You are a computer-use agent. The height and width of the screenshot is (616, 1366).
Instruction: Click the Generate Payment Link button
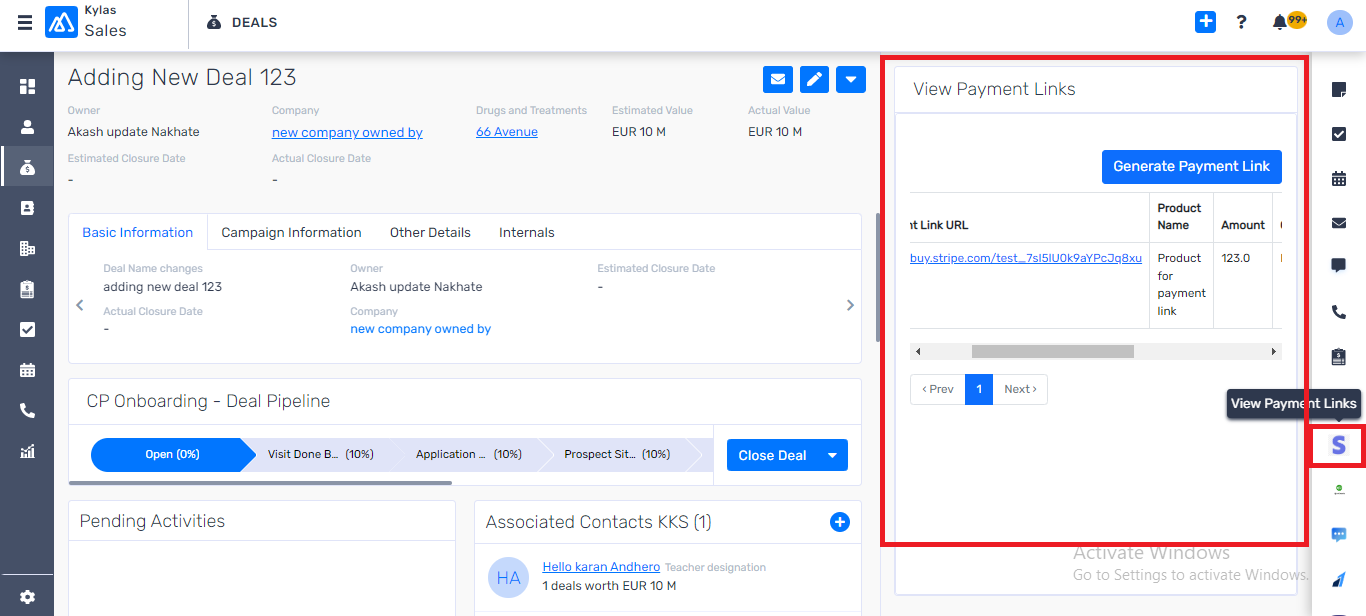point(1191,167)
